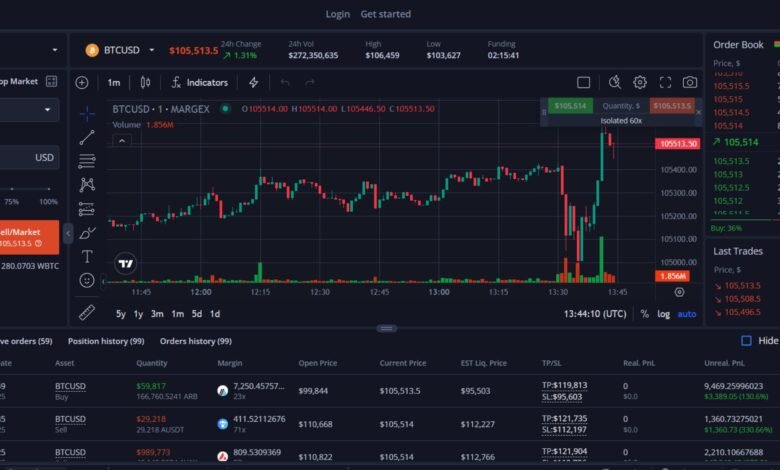Select the trend line drawing tool
The height and width of the screenshot is (470, 780).
click(x=87, y=138)
